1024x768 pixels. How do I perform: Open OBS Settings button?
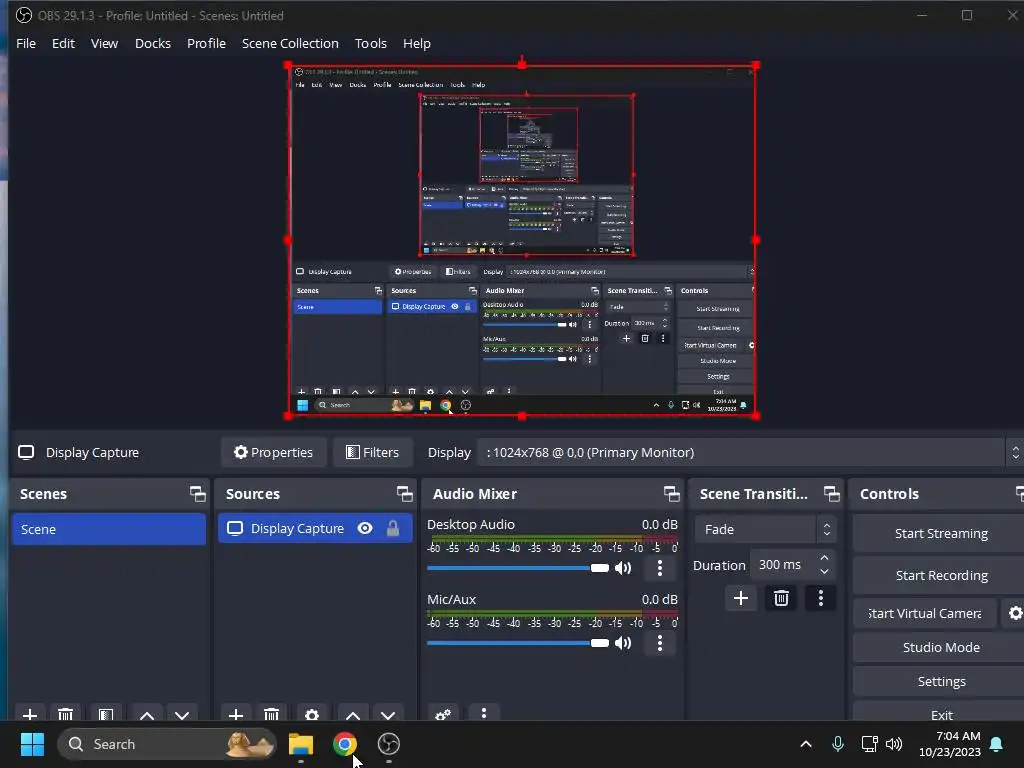tap(940, 681)
